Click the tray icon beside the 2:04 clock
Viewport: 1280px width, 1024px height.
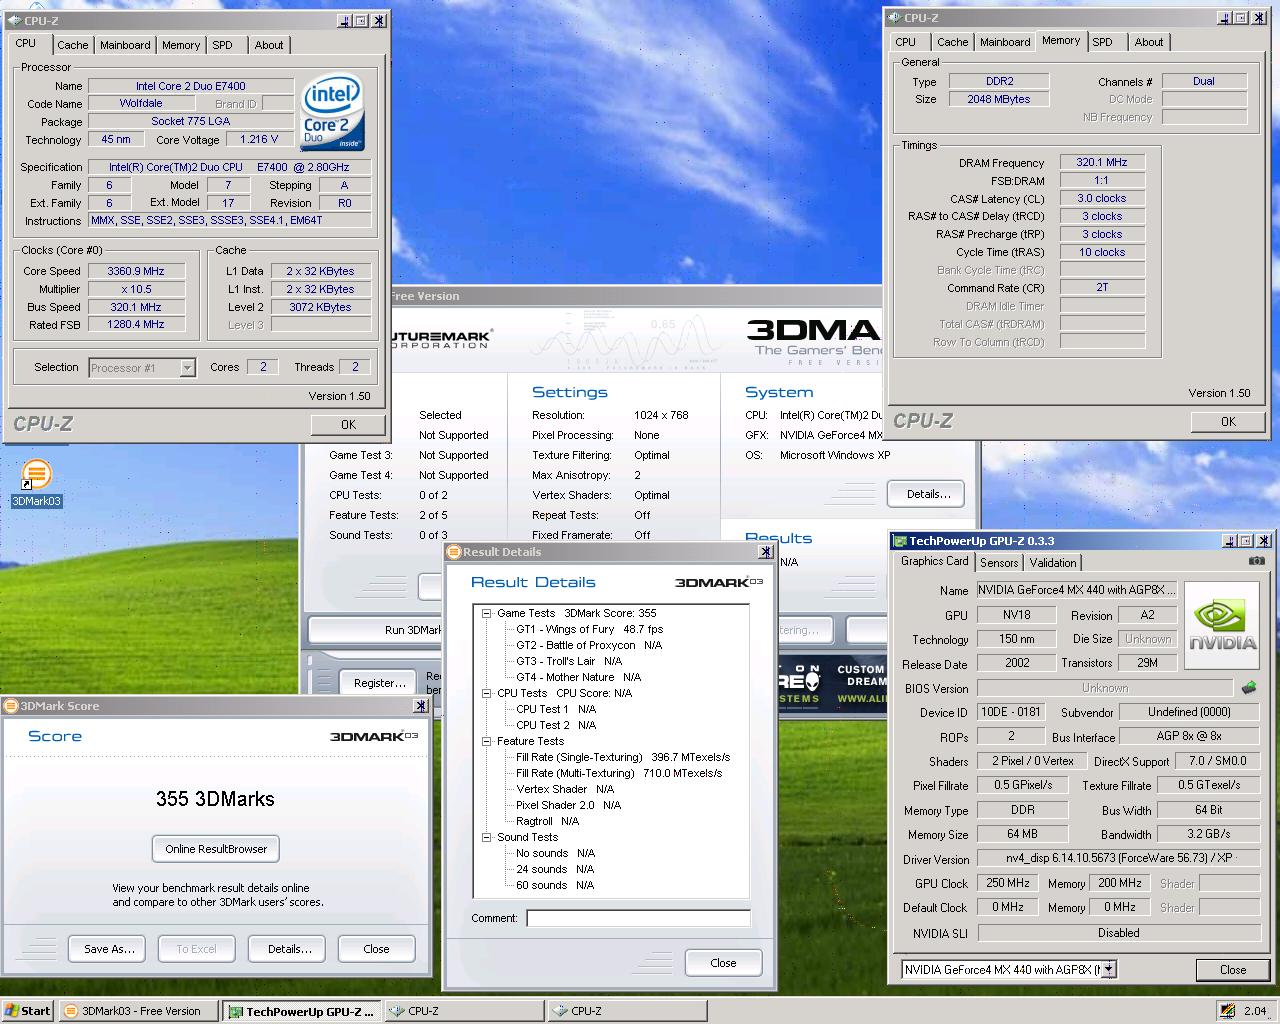click(x=1226, y=1010)
